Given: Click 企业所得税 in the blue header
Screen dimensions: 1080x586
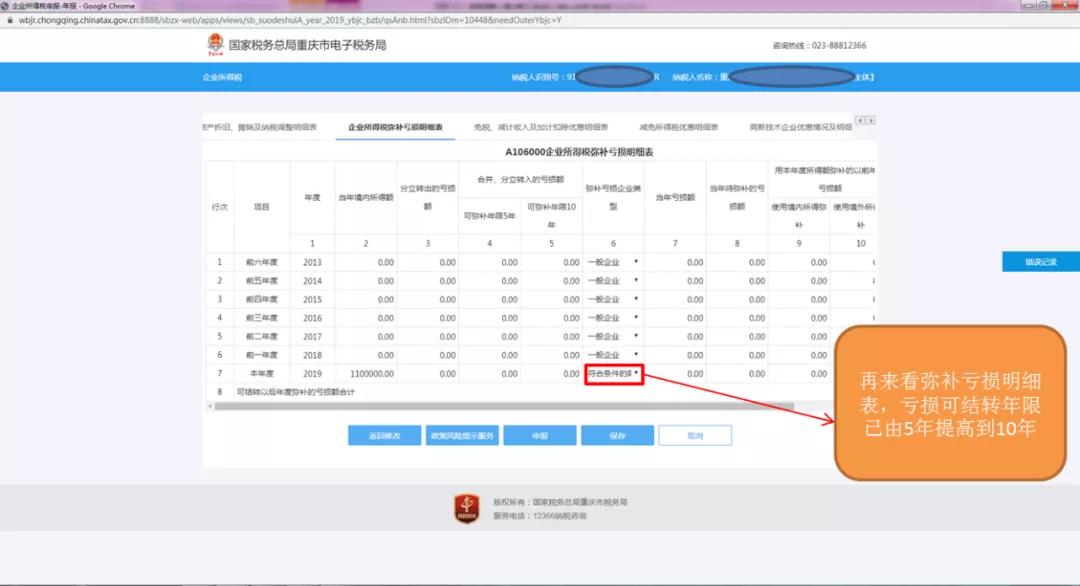Looking at the screenshot, I should pyautogui.click(x=222, y=77).
